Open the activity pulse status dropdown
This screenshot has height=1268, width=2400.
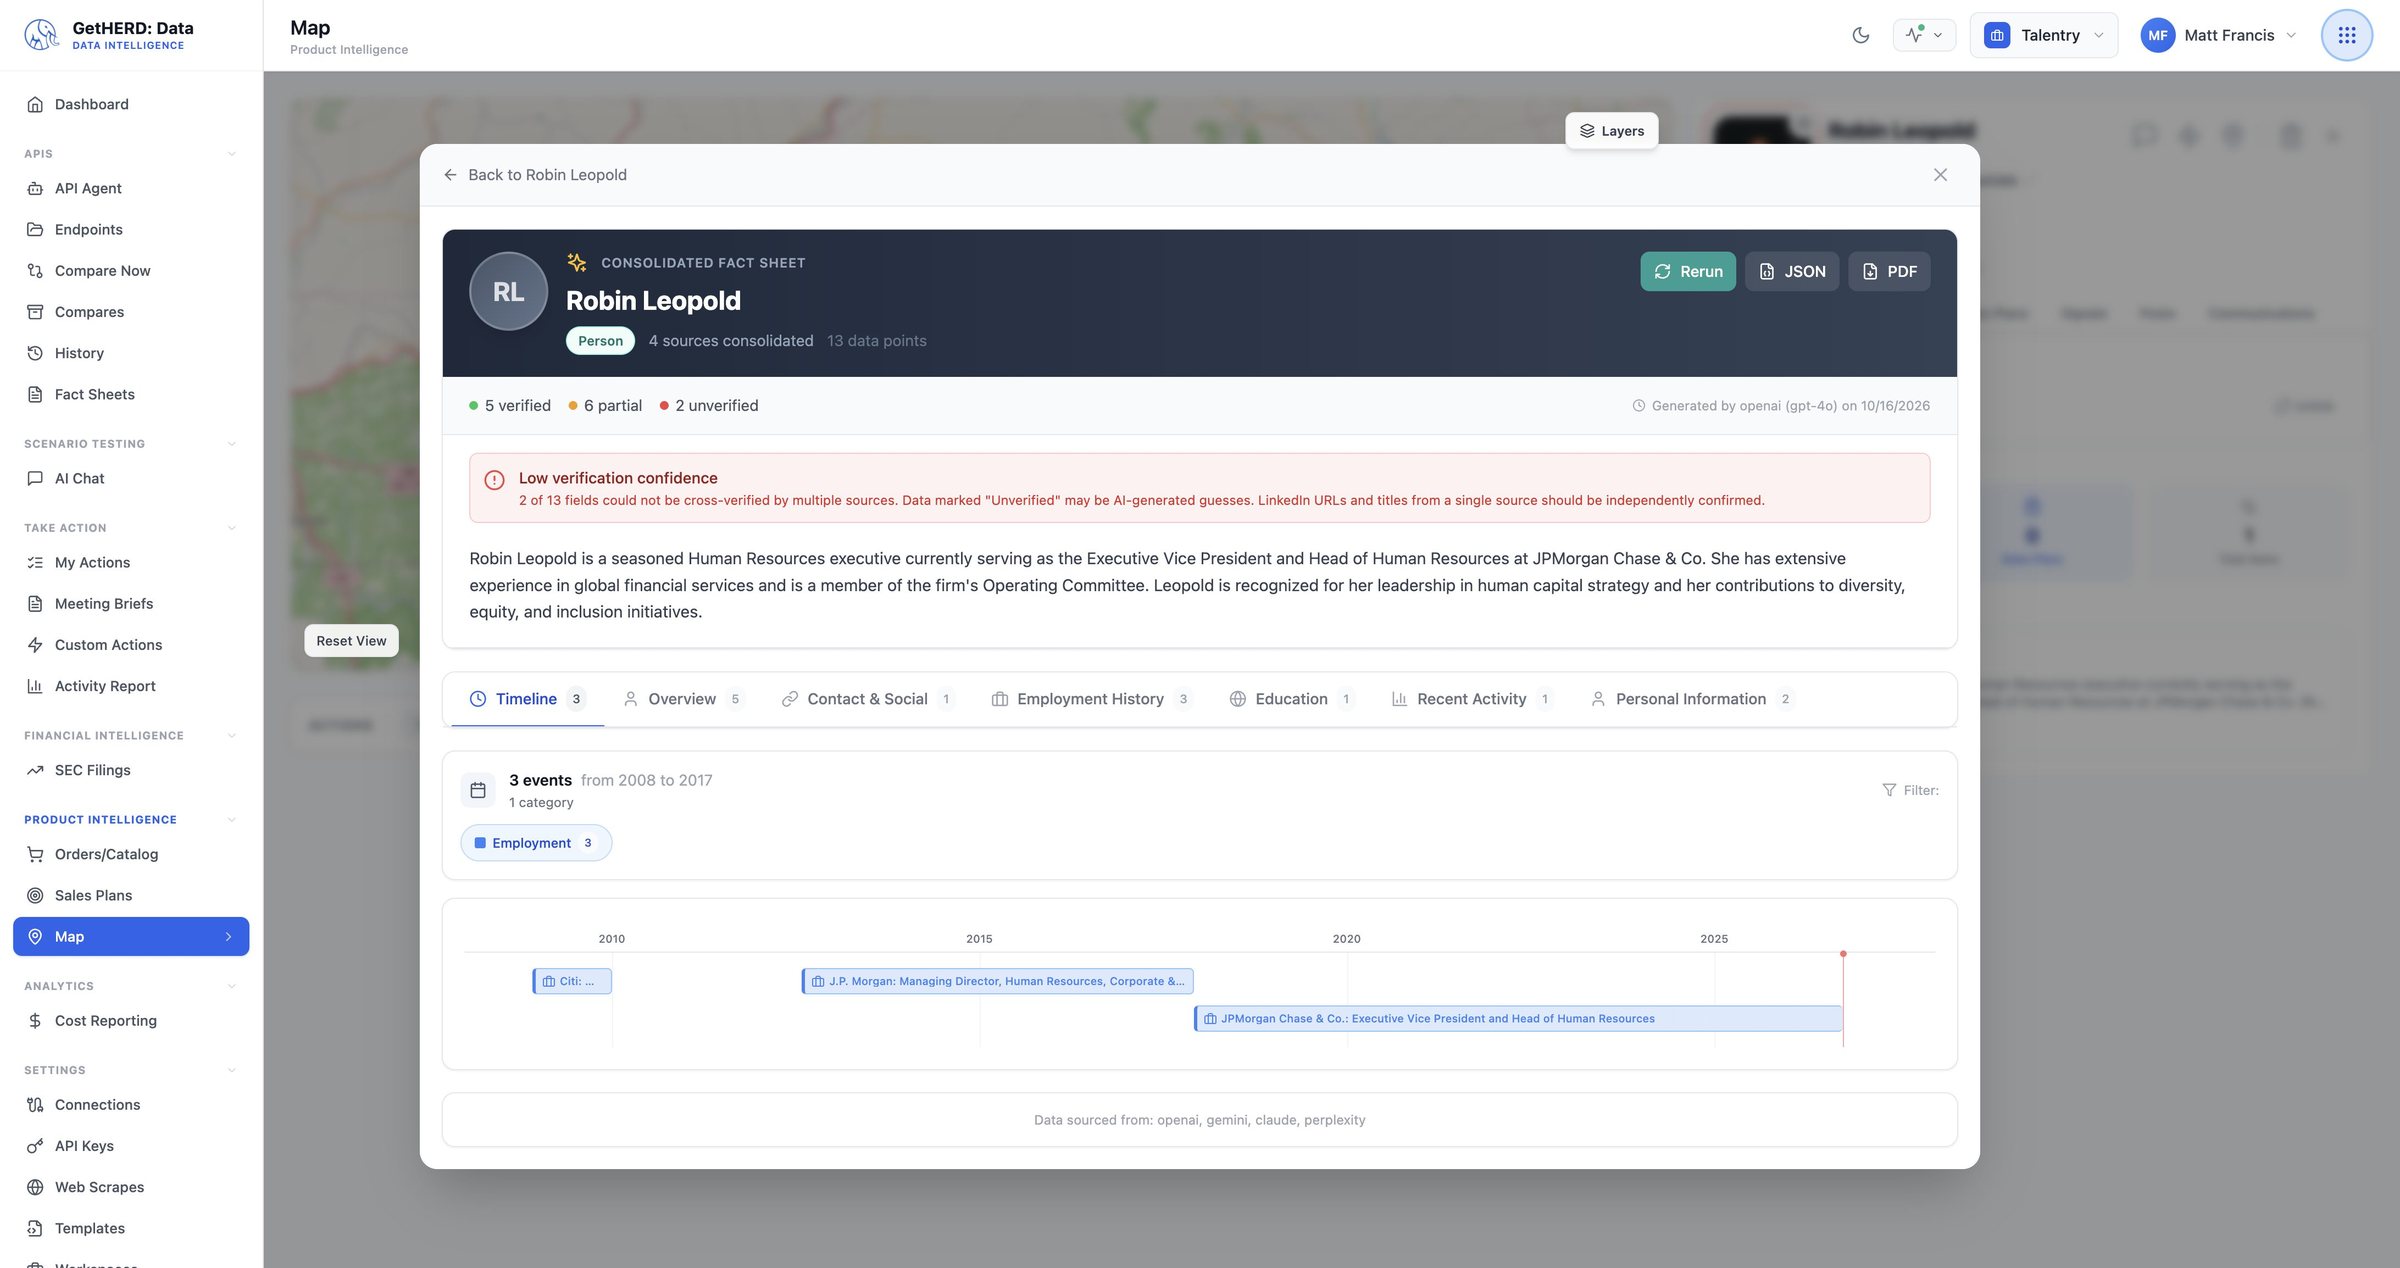pos(1924,35)
